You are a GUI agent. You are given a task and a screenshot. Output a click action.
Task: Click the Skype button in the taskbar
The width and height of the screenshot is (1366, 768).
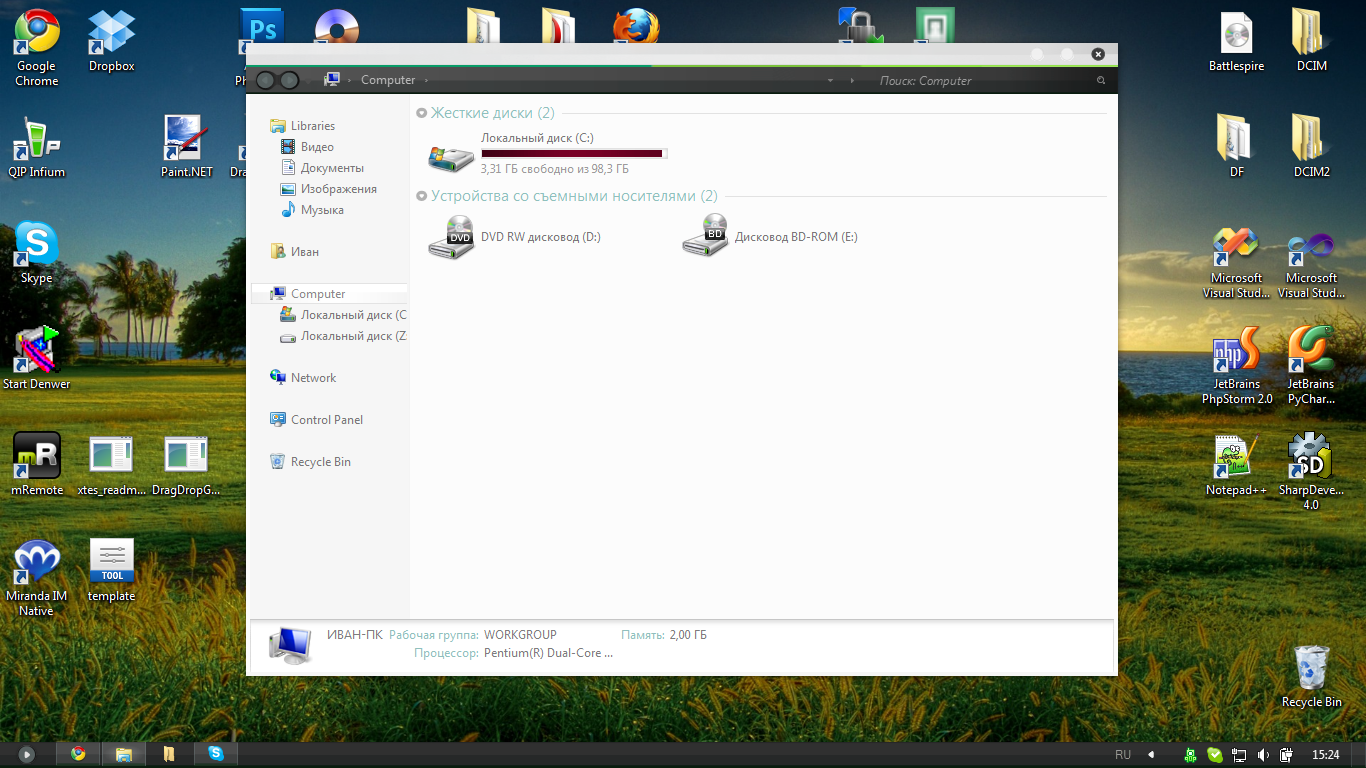coord(216,754)
